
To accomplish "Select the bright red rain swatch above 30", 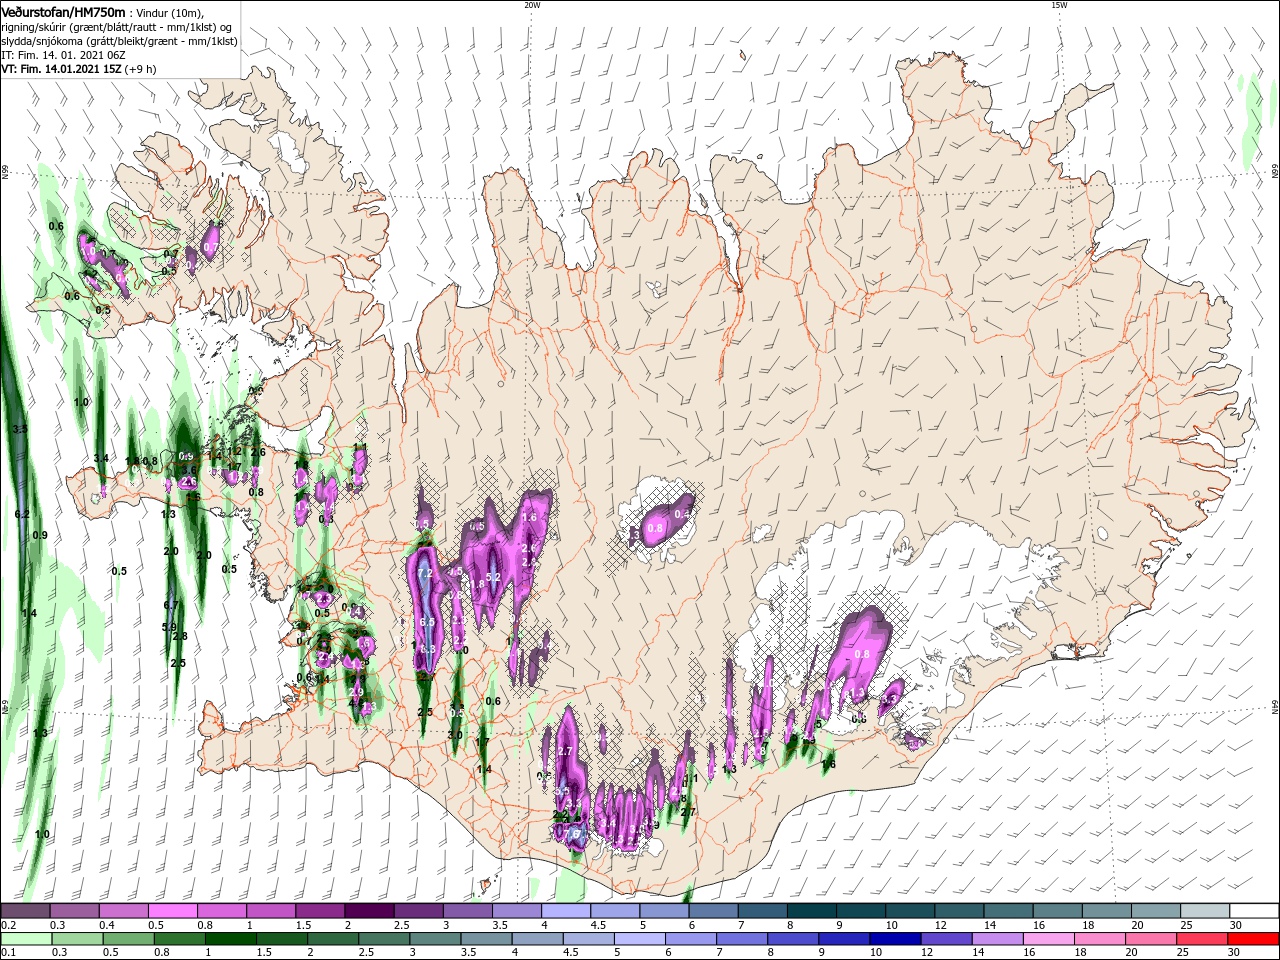I will pyautogui.click(x=1254, y=939).
